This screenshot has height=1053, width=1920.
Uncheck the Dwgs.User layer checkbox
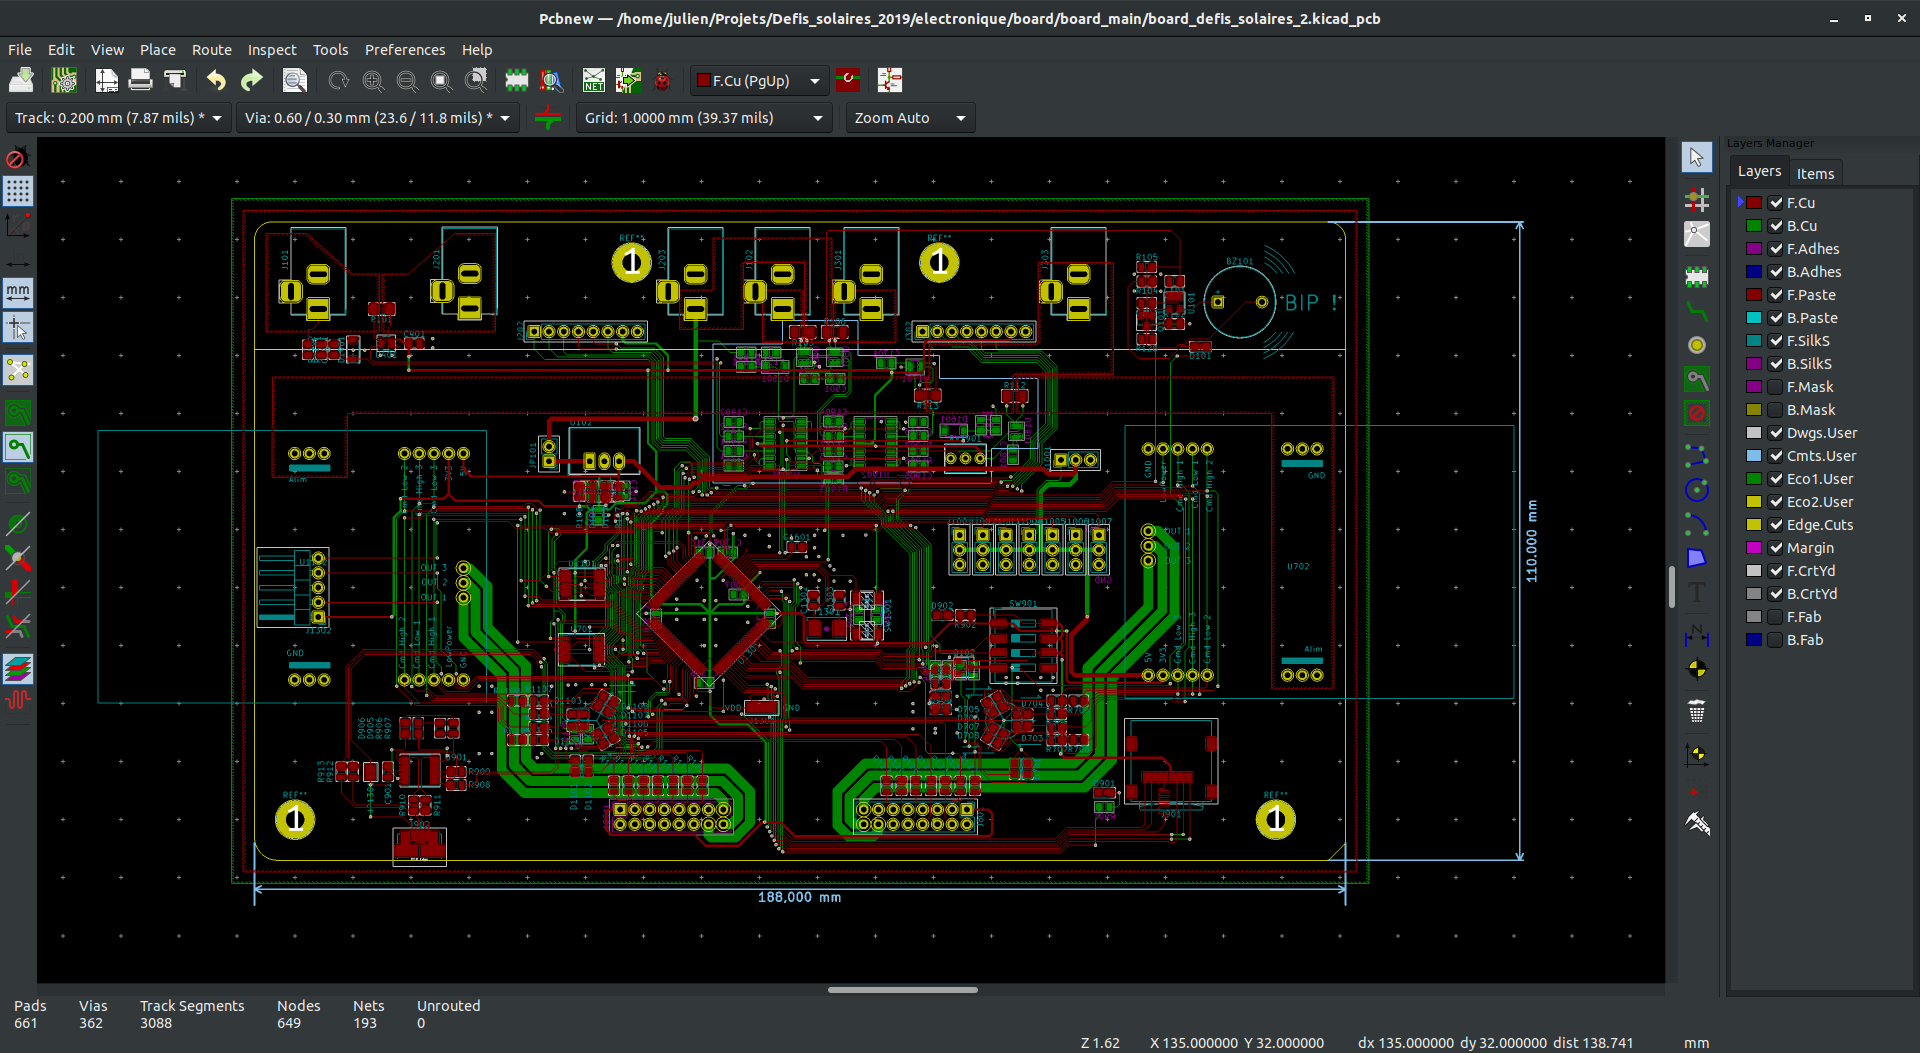[x=1776, y=433]
